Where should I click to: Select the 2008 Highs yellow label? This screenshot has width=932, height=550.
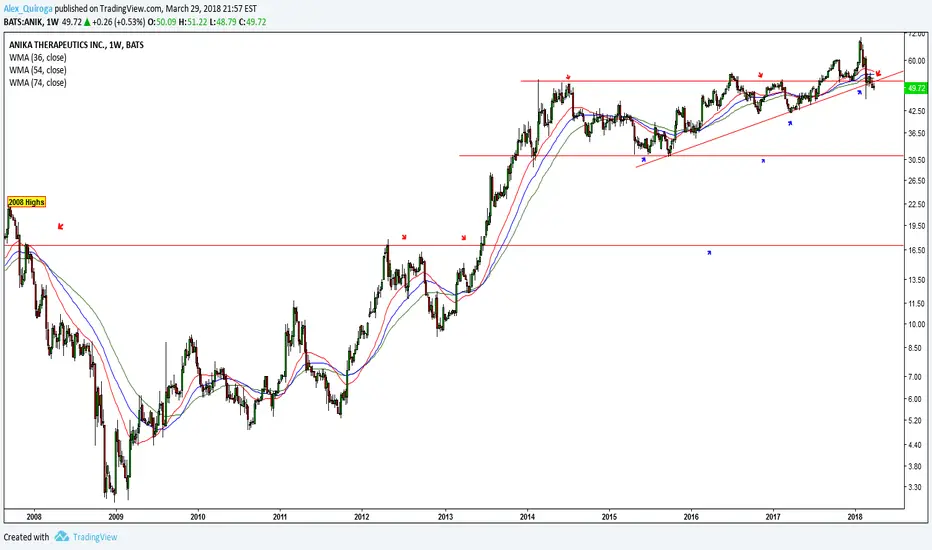(26, 202)
